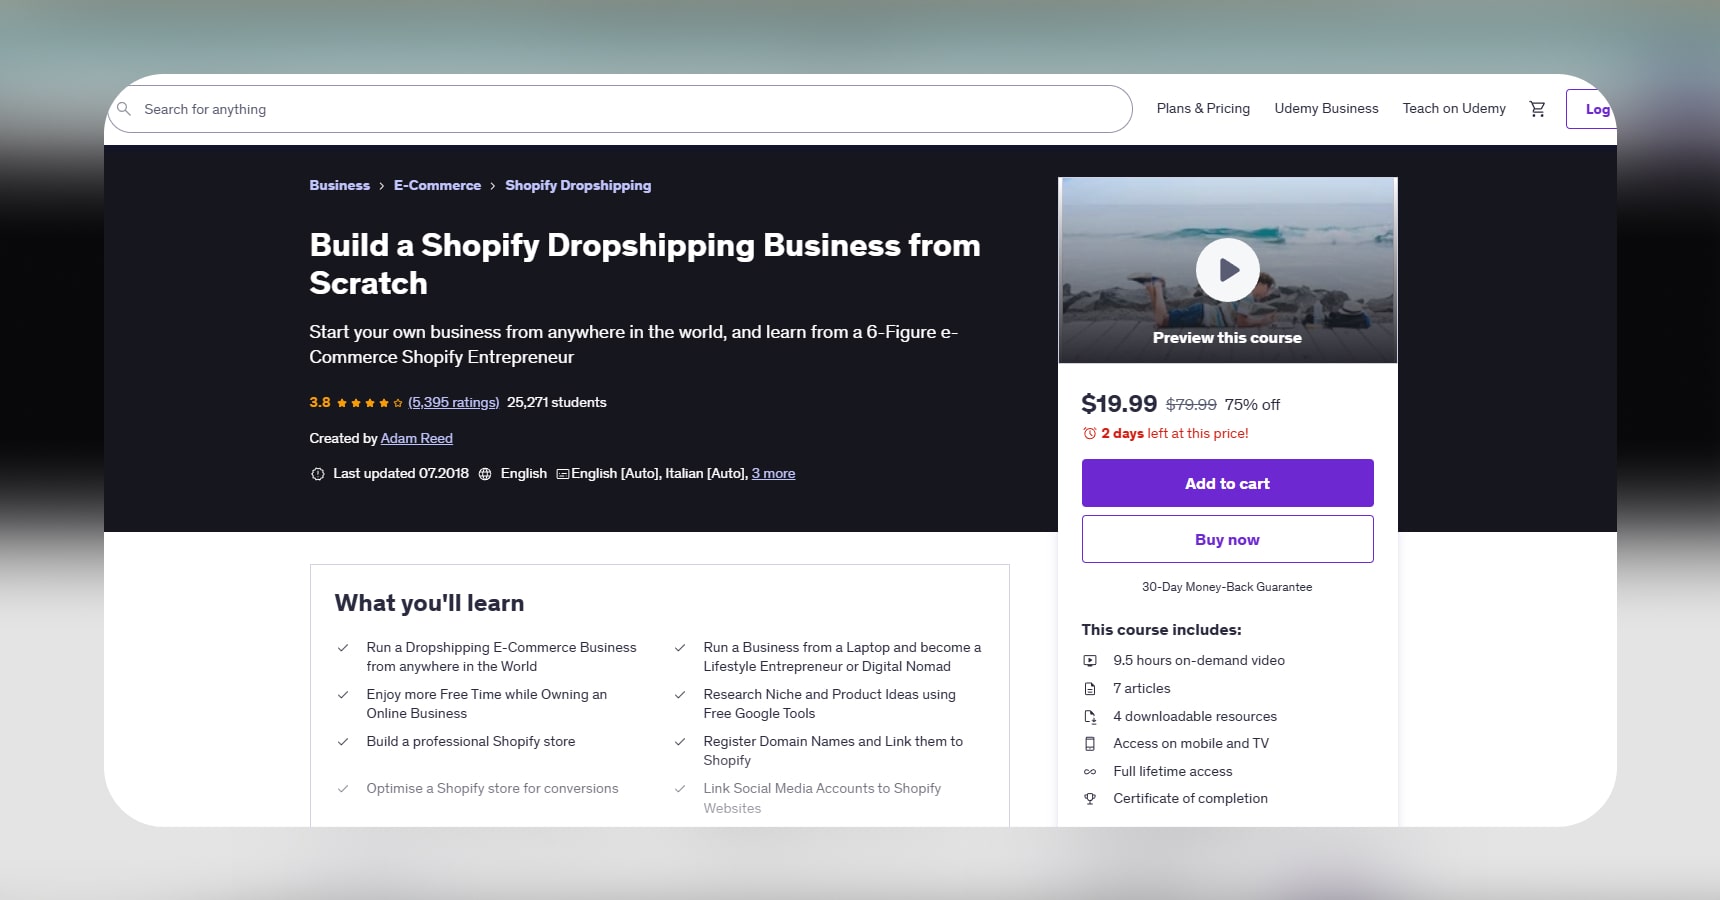Click the mobile and TV access icon
Viewport: 1720px width, 900px height.
click(x=1090, y=744)
